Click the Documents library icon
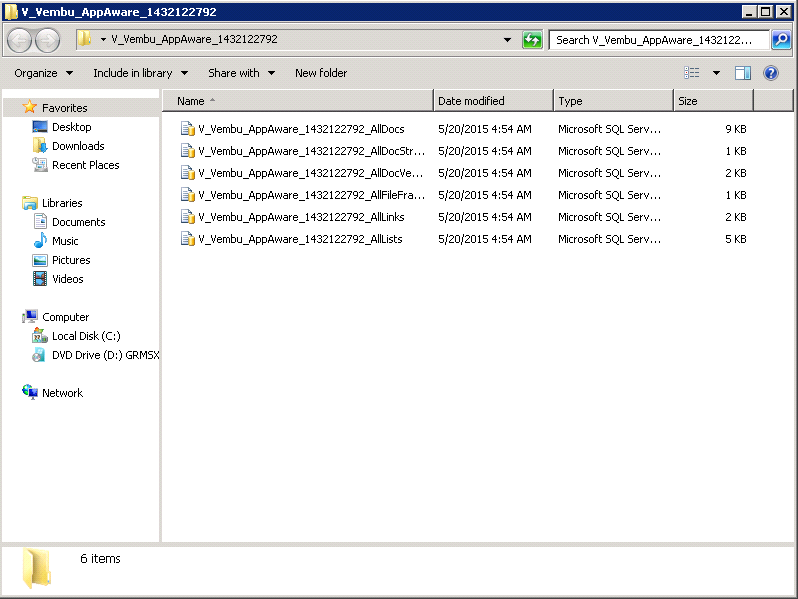This screenshot has height=599, width=798. (x=40, y=221)
